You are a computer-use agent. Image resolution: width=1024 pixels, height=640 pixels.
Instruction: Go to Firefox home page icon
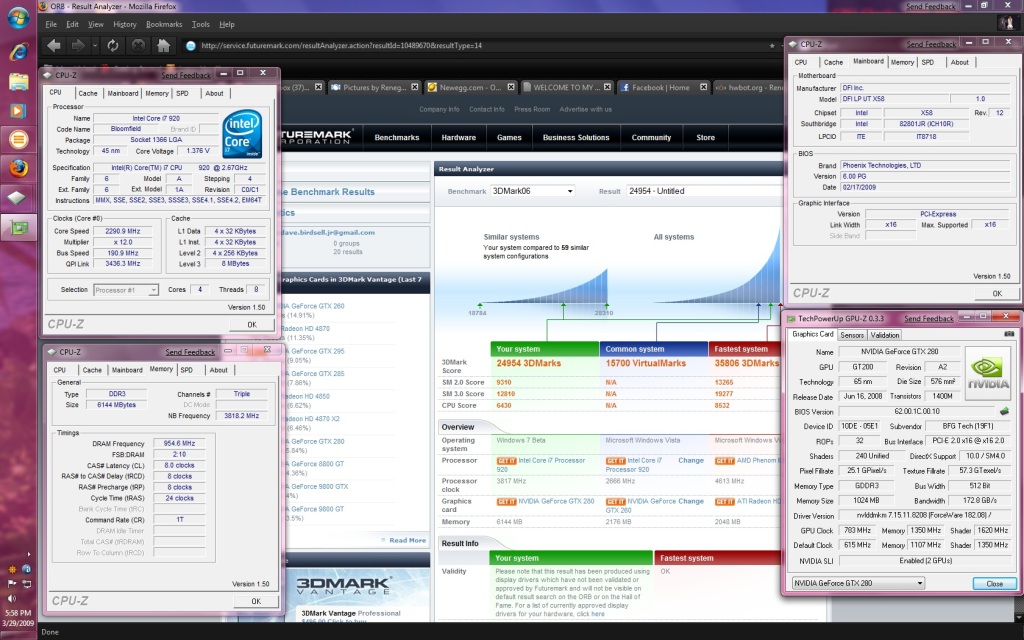coord(163,46)
